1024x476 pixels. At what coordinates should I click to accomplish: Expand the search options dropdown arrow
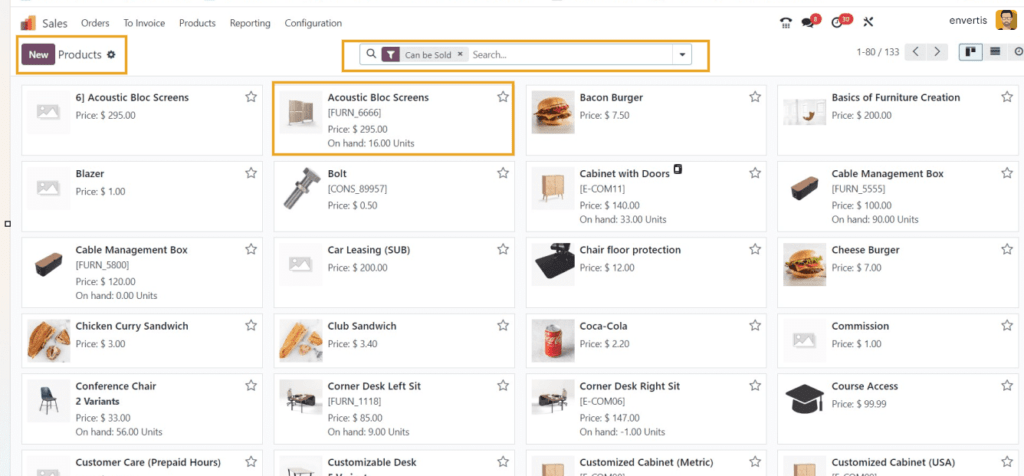click(682, 55)
